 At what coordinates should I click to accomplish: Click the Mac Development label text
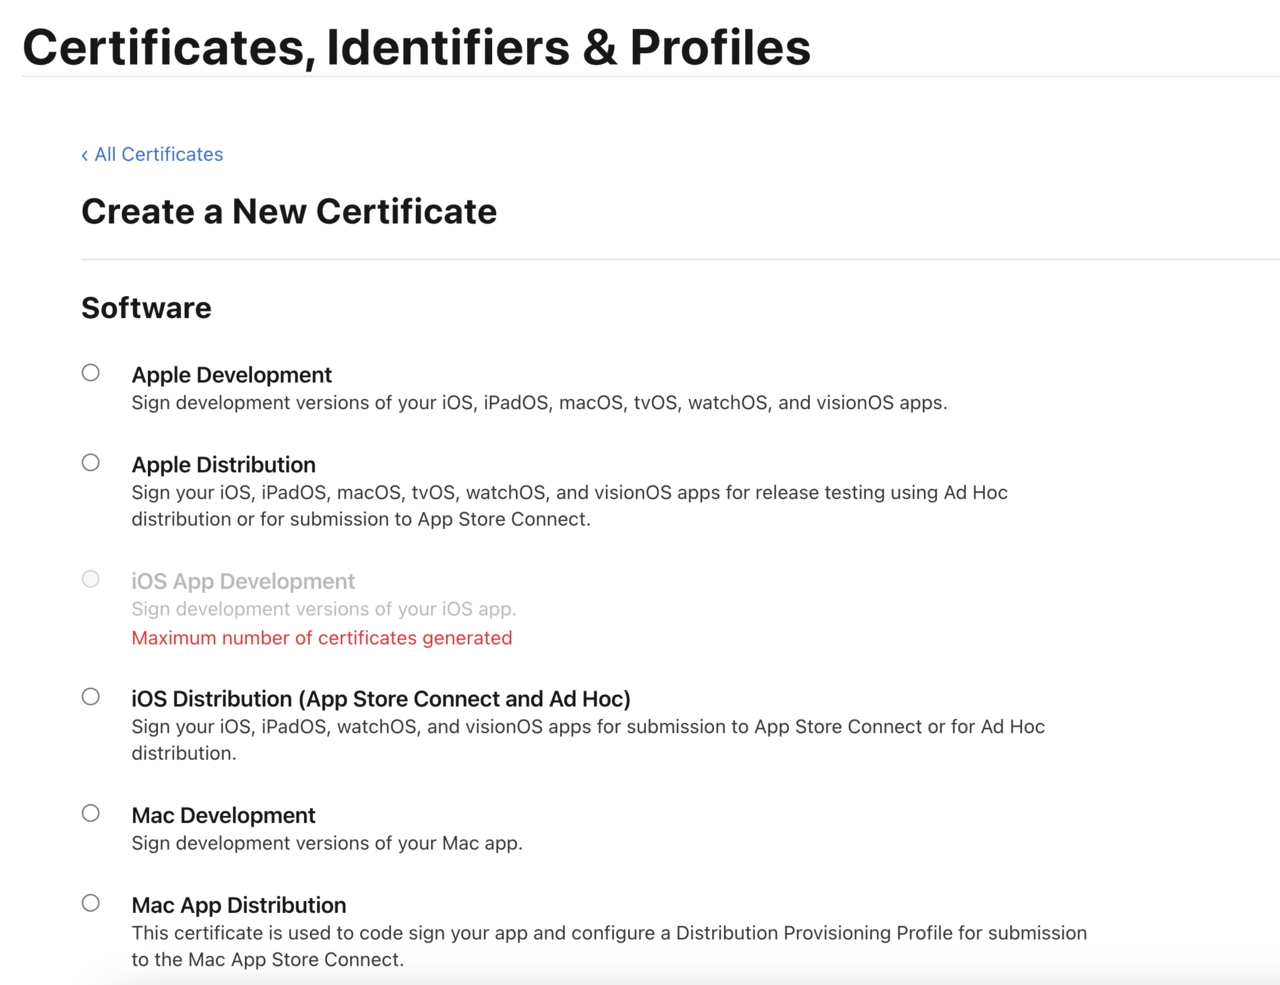(223, 816)
